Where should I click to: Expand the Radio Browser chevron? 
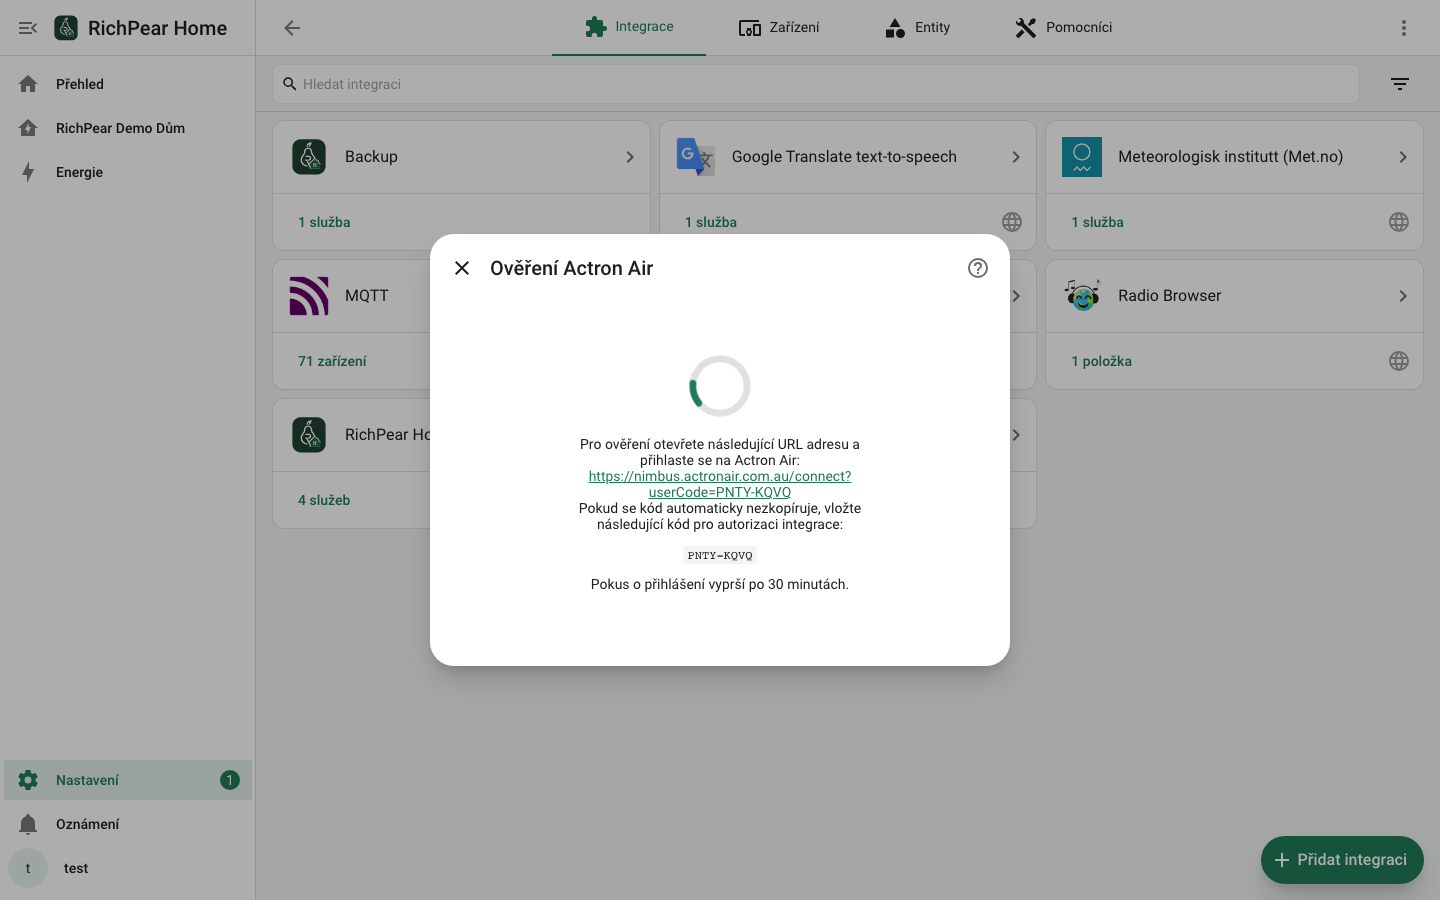[1403, 296]
